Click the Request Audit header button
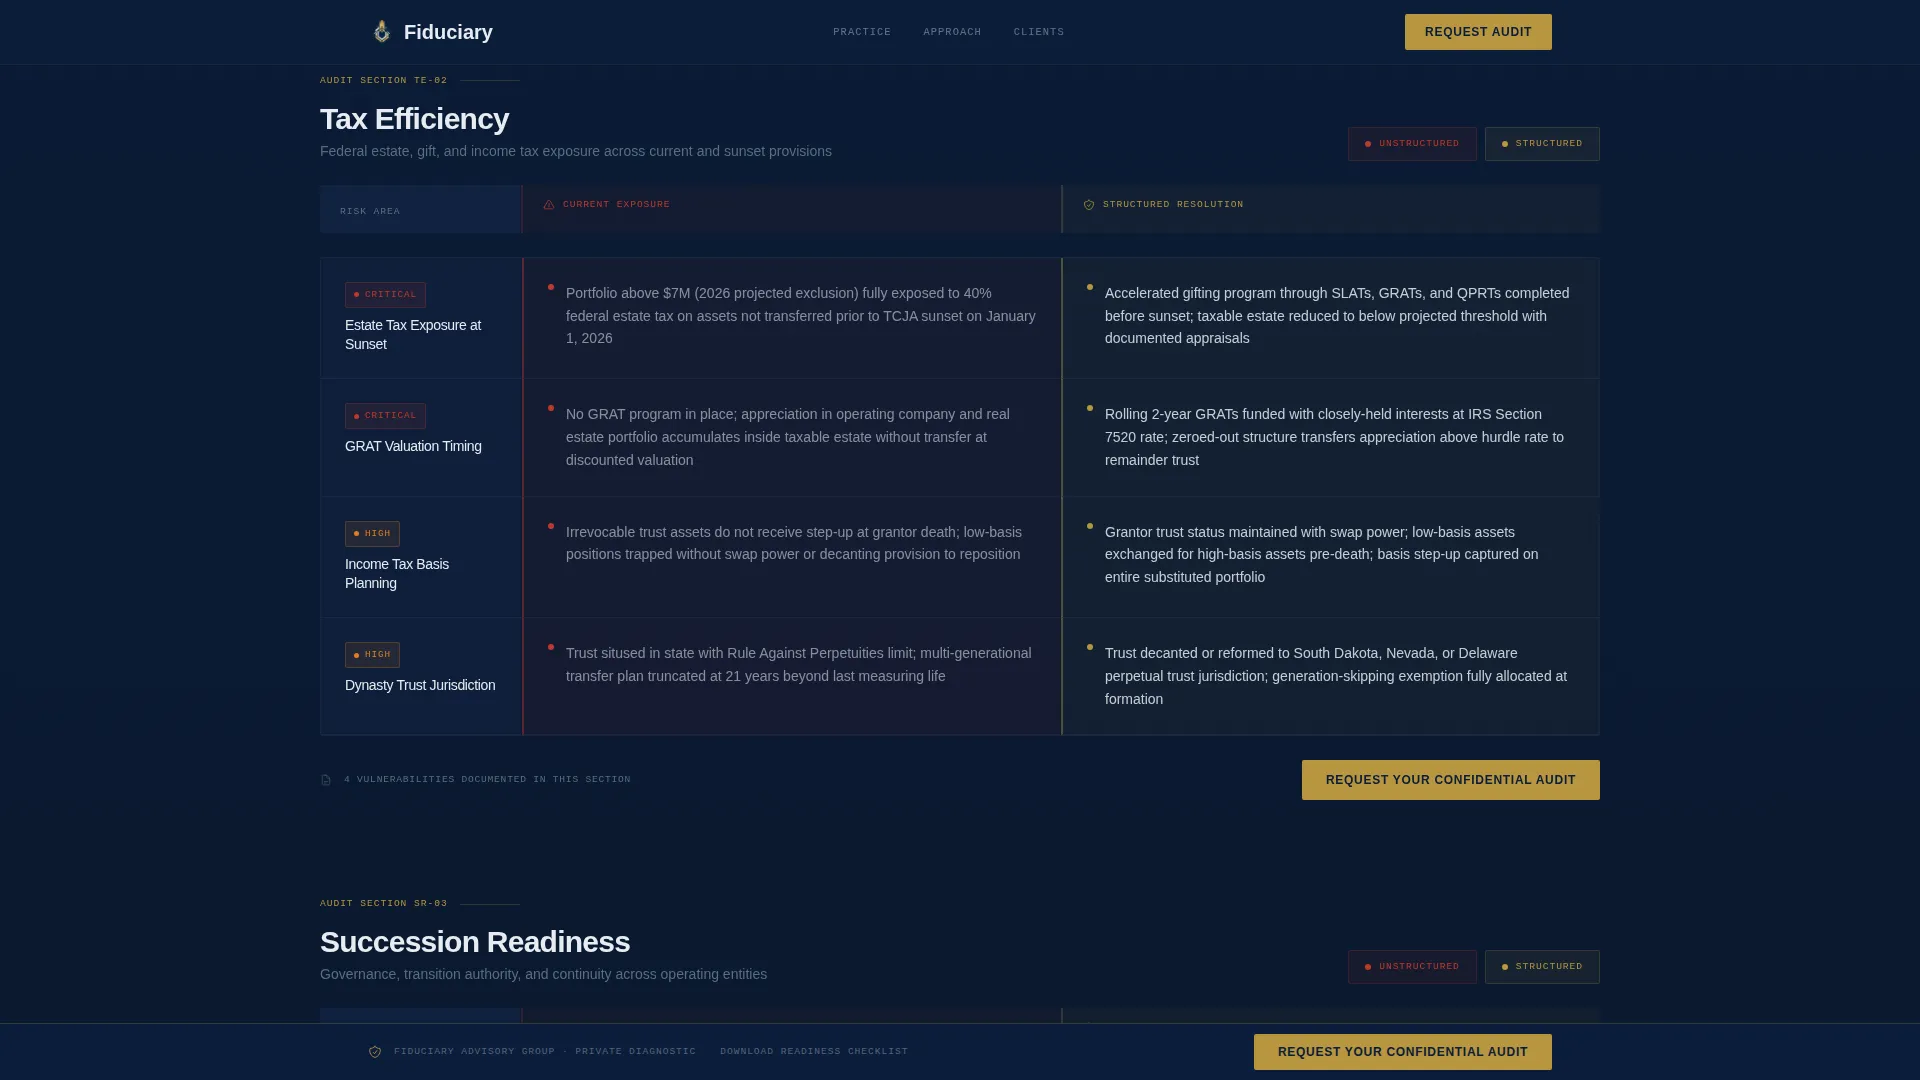1920x1080 pixels. [1478, 32]
